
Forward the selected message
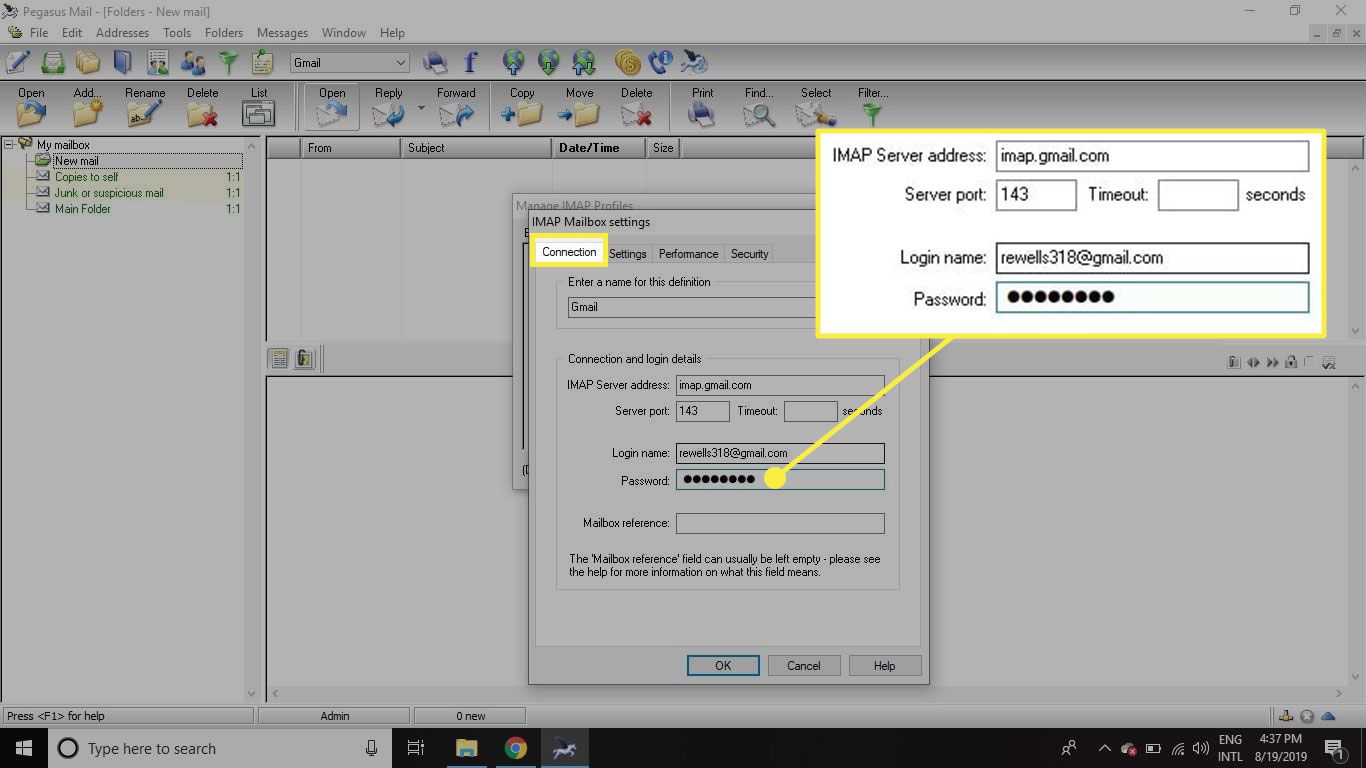456,106
